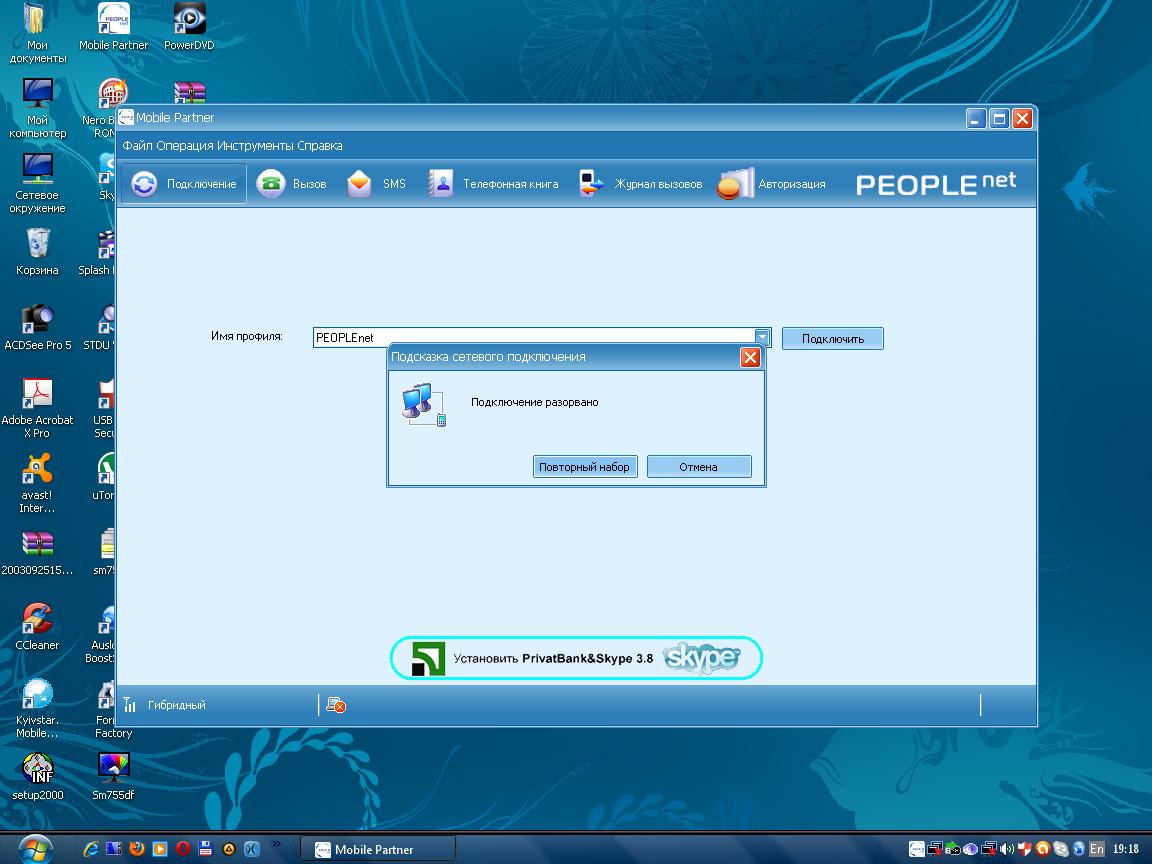Launch Opera from quick launch
1152x864 pixels.
tap(183, 849)
